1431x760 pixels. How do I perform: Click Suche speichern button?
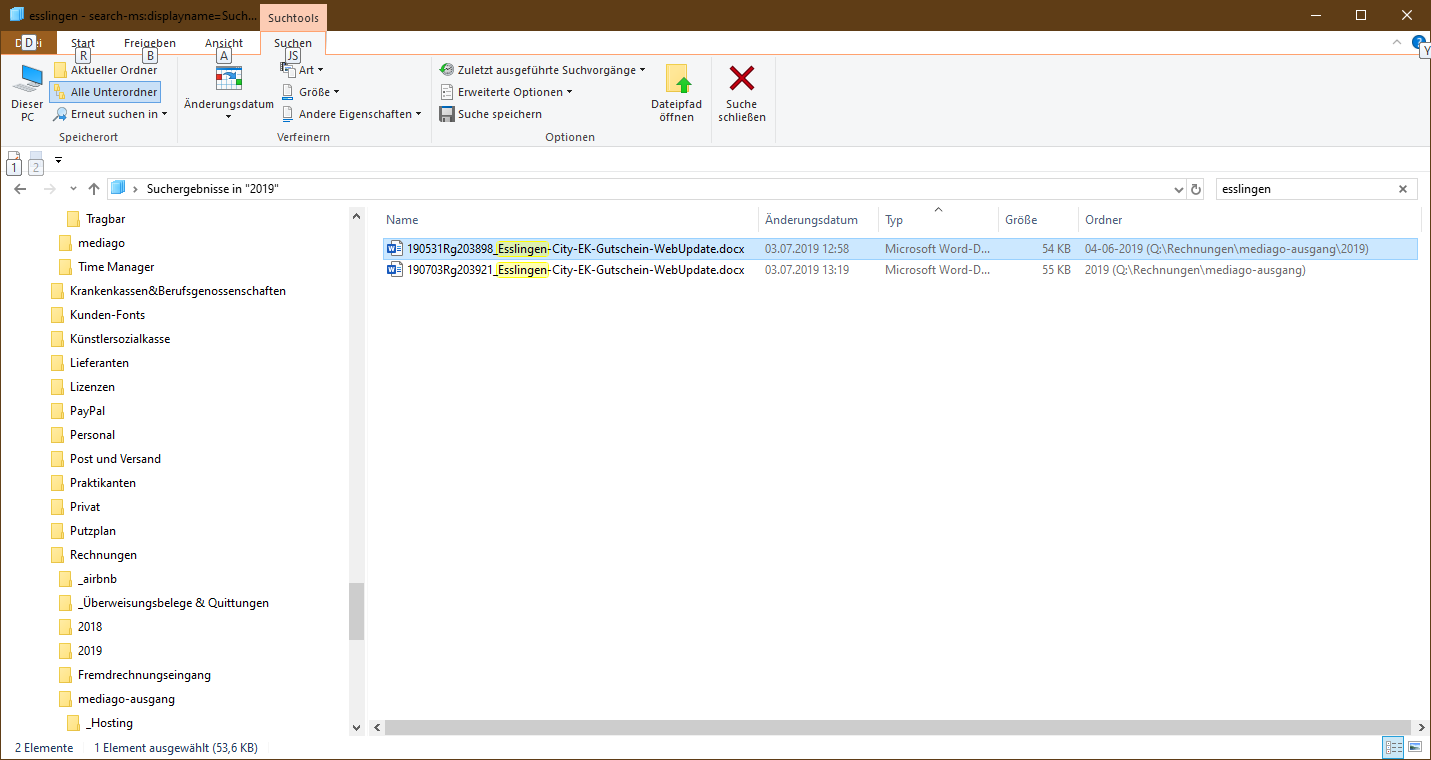[491, 114]
